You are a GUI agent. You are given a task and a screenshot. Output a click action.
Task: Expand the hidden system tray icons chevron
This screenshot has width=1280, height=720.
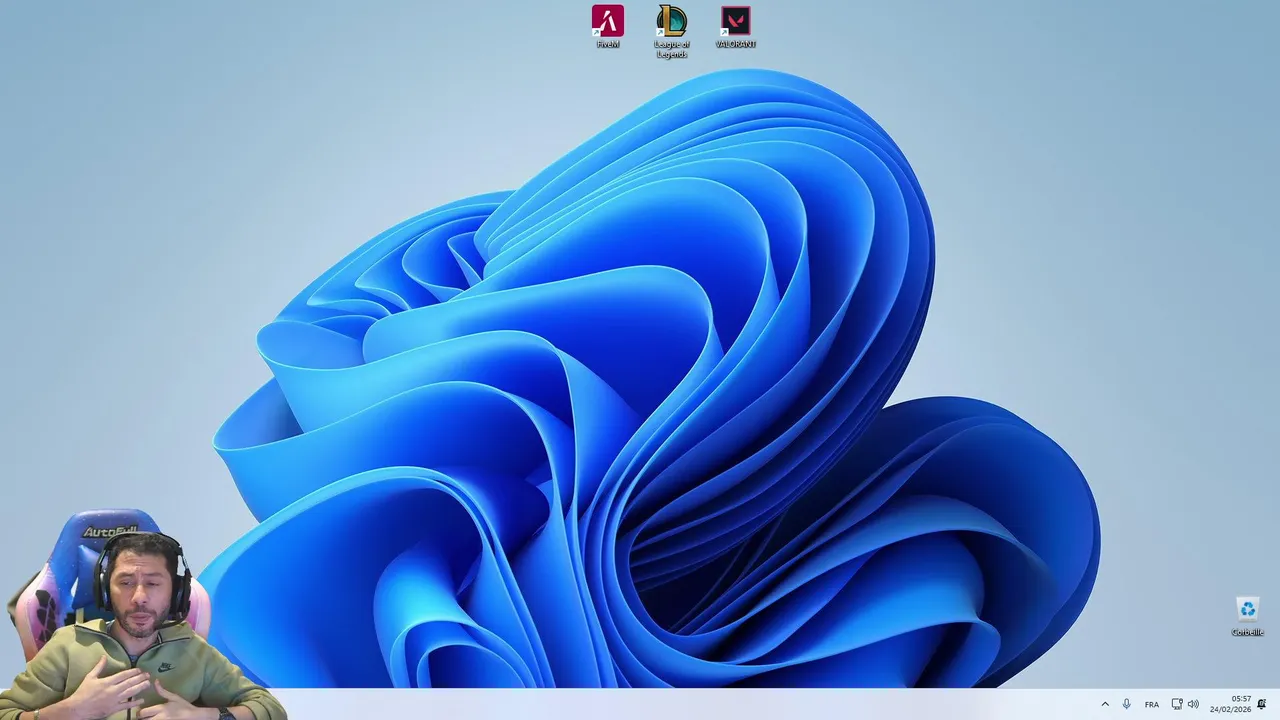click(x=1105, y=704)
